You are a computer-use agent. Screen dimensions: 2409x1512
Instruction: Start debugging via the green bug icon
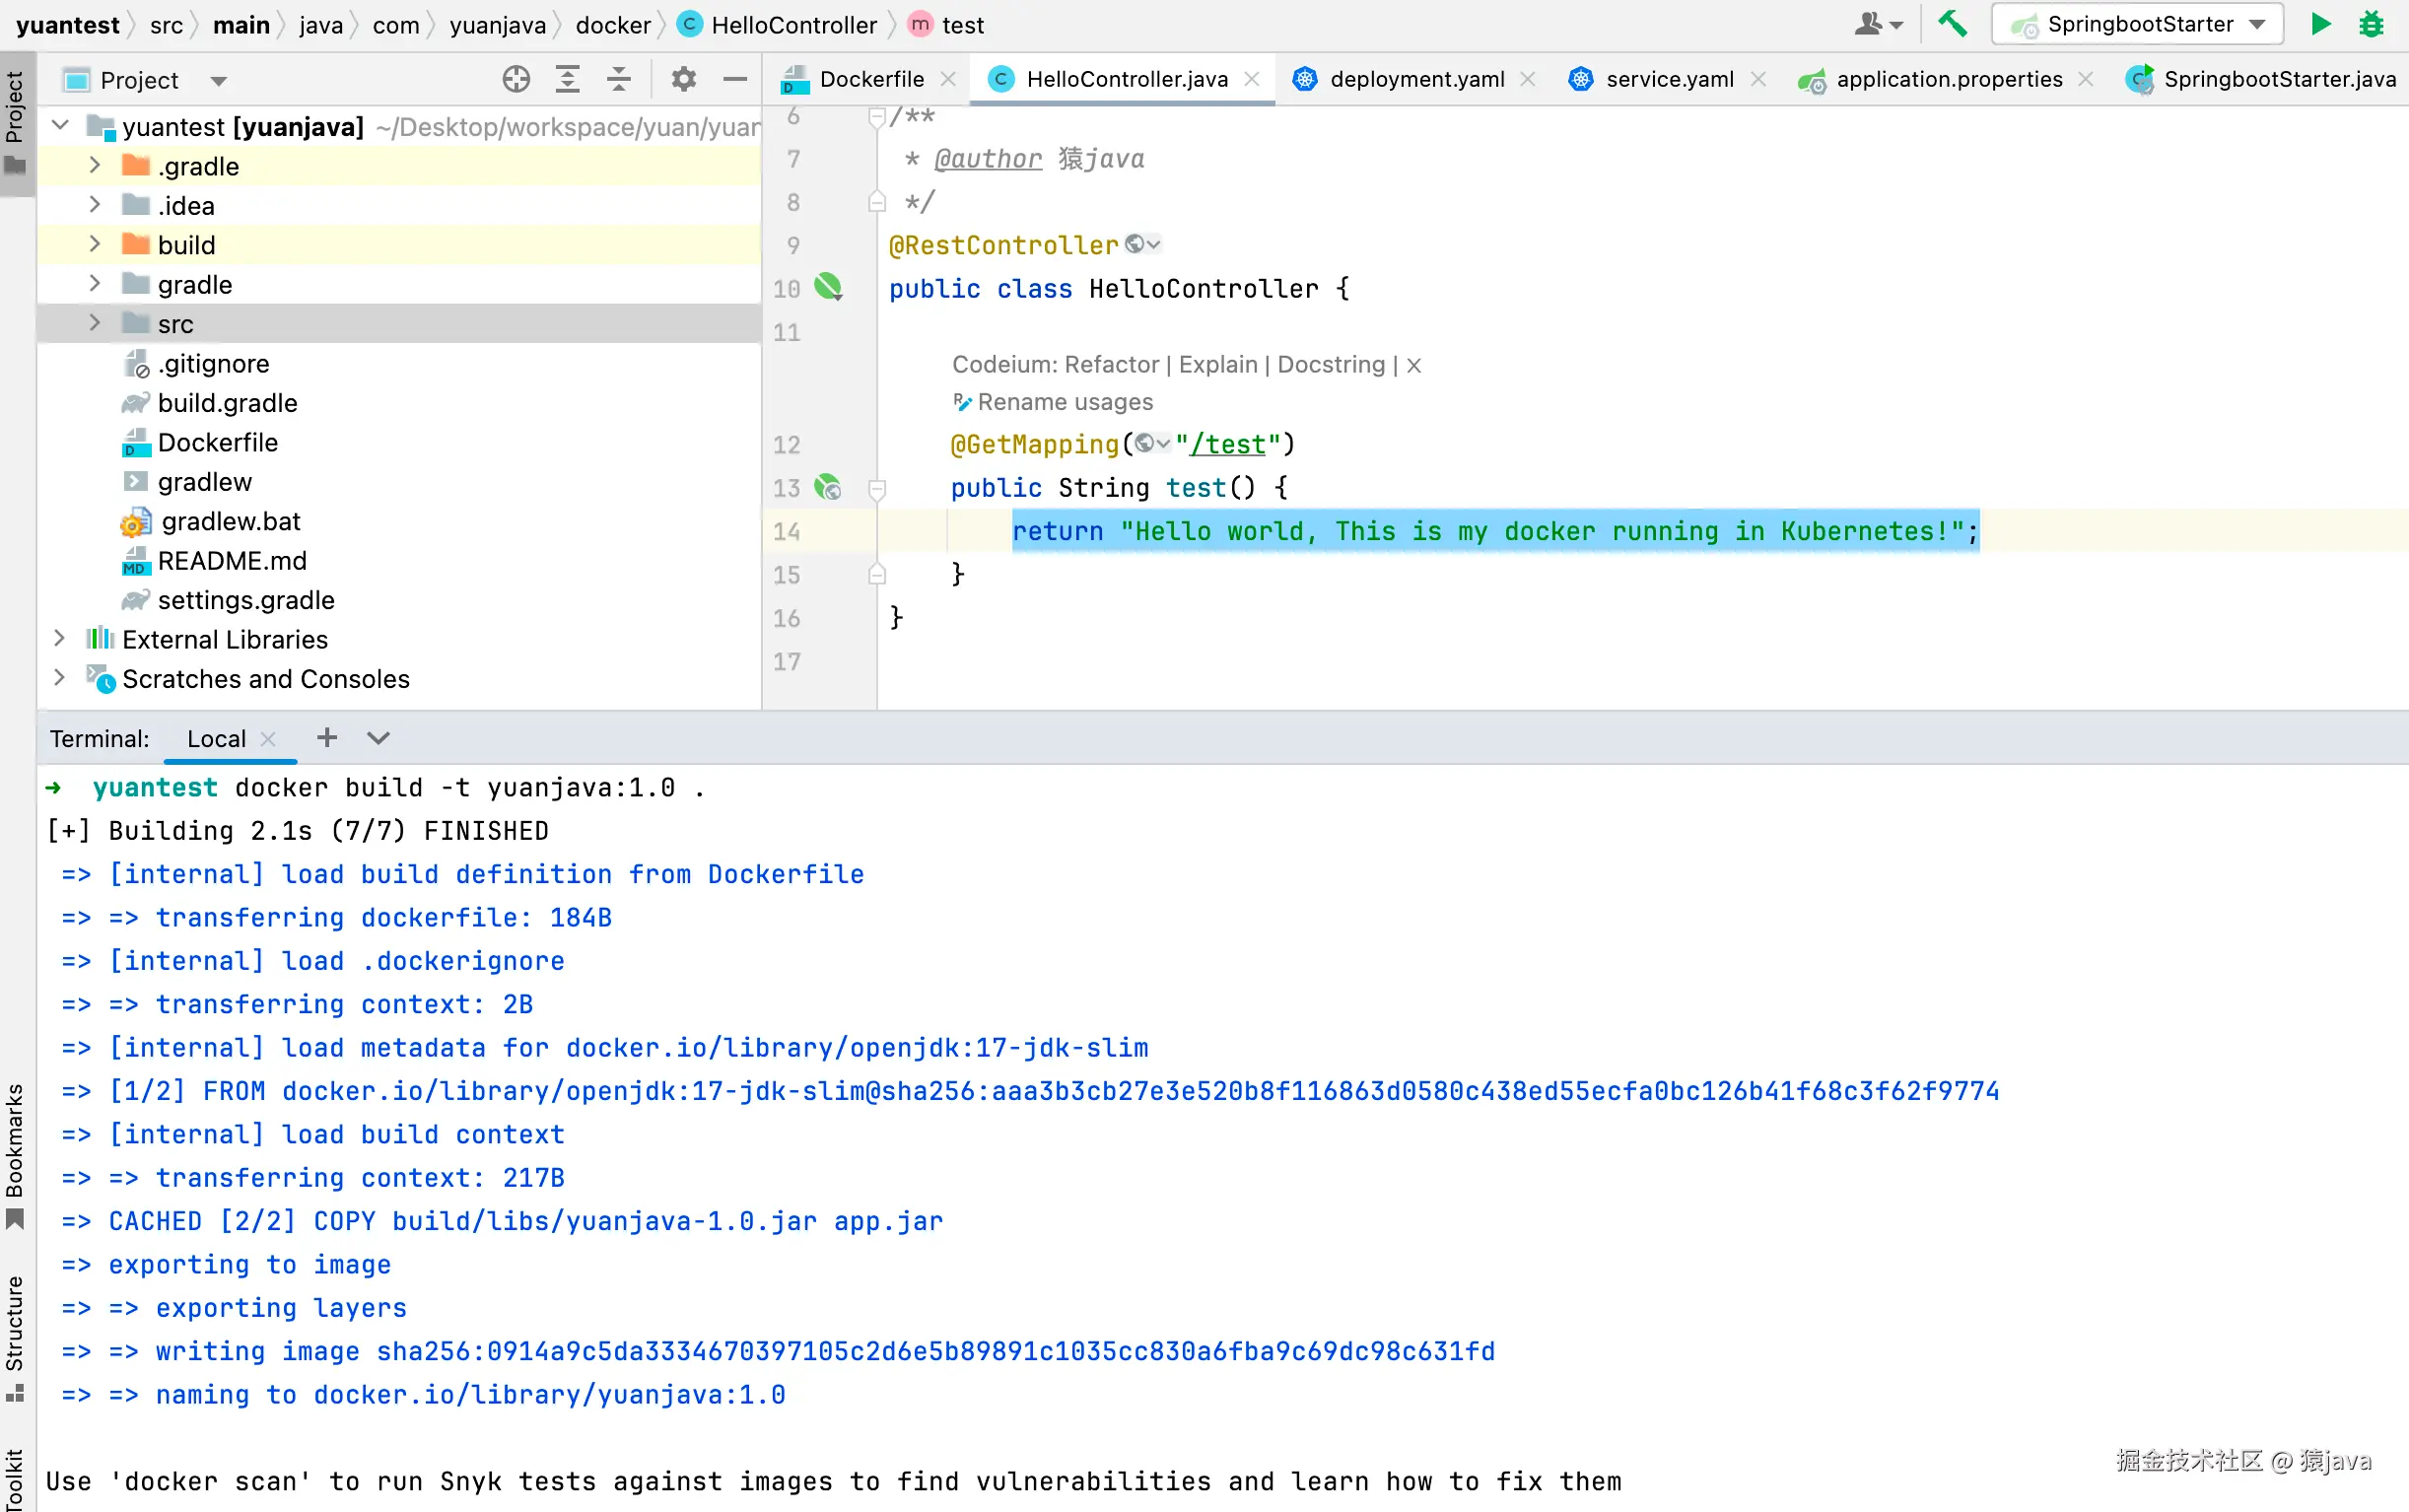(2372, 23)
